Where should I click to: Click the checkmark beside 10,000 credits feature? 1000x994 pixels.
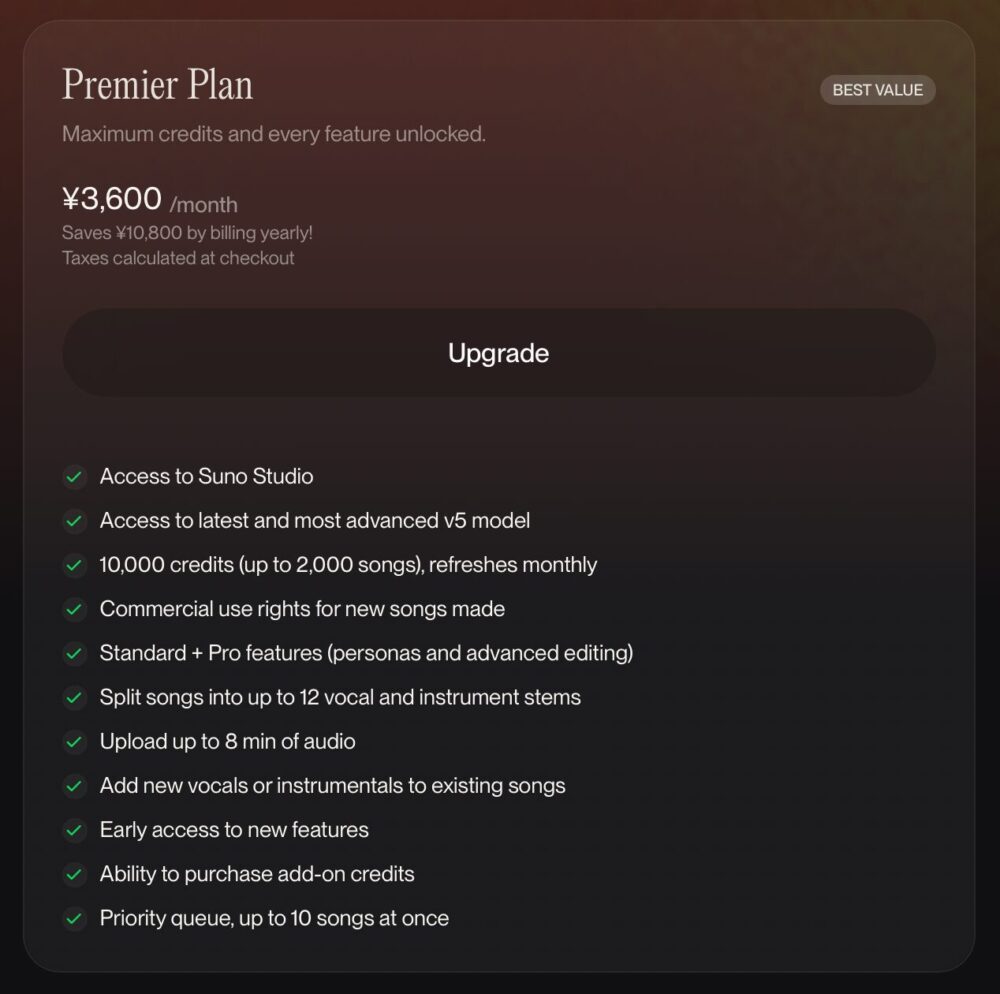(74, 565)
